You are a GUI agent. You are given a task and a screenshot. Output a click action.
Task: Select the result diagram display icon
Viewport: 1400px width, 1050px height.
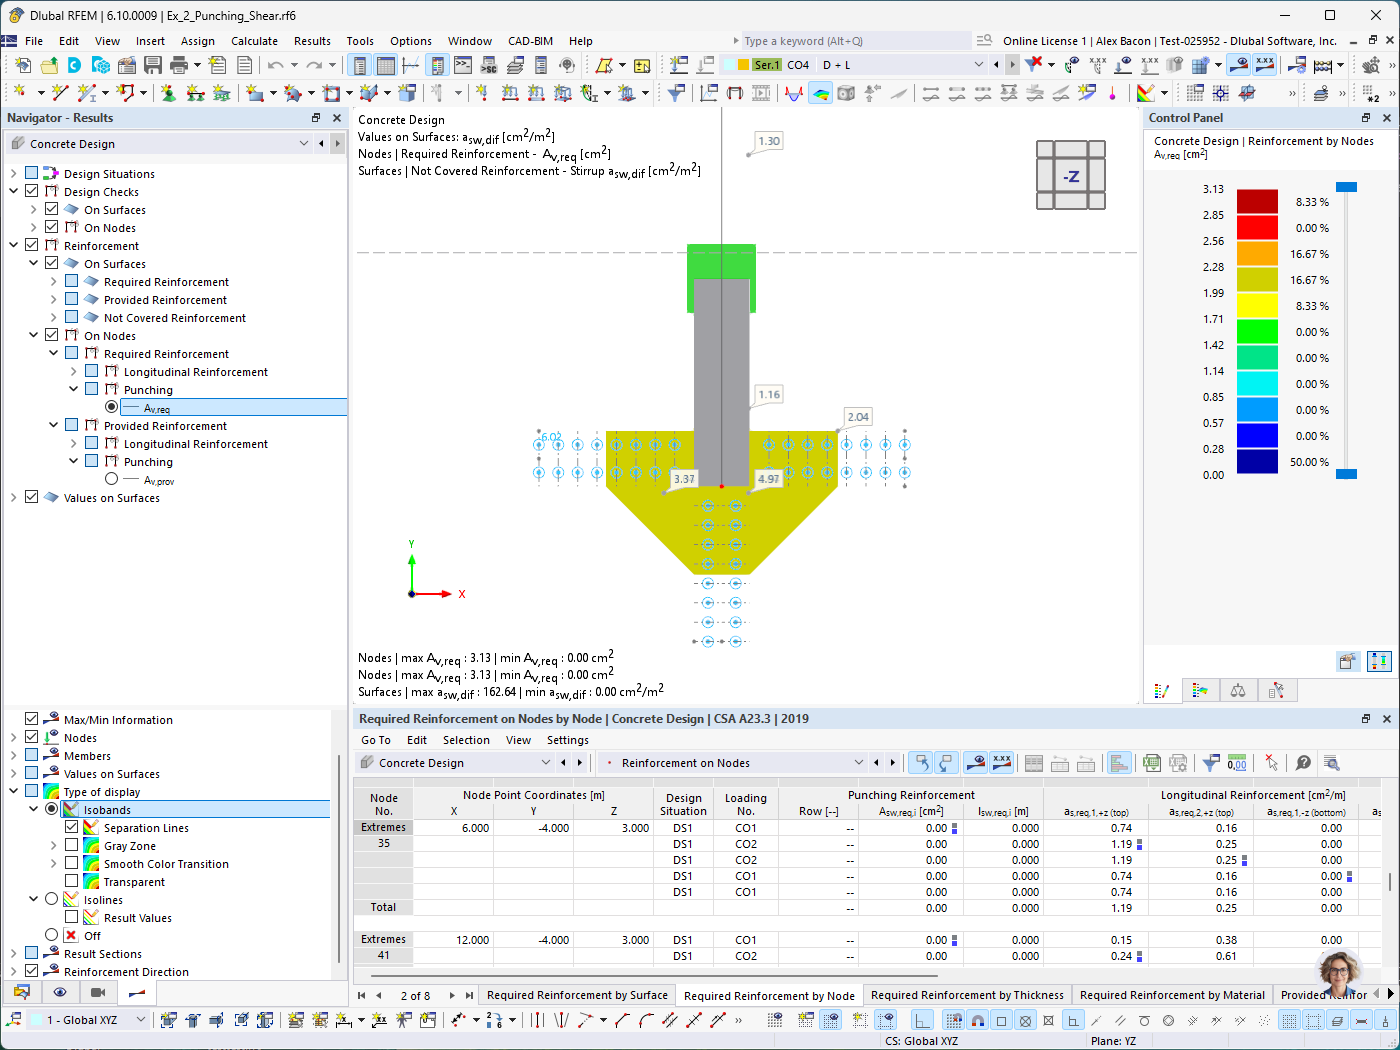tap(1119, 762)
